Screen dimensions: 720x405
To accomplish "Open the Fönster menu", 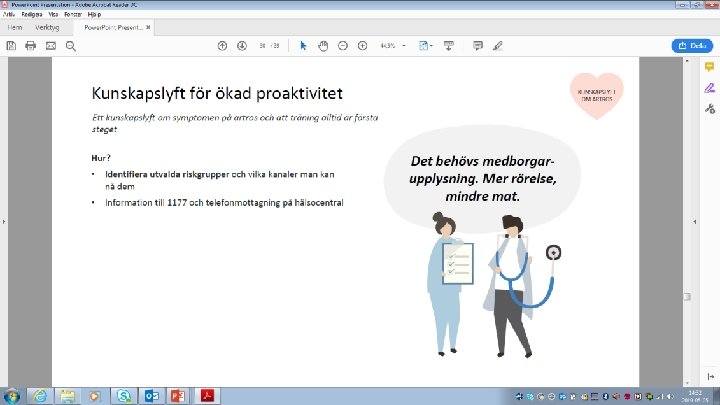I will click(73, 14).
